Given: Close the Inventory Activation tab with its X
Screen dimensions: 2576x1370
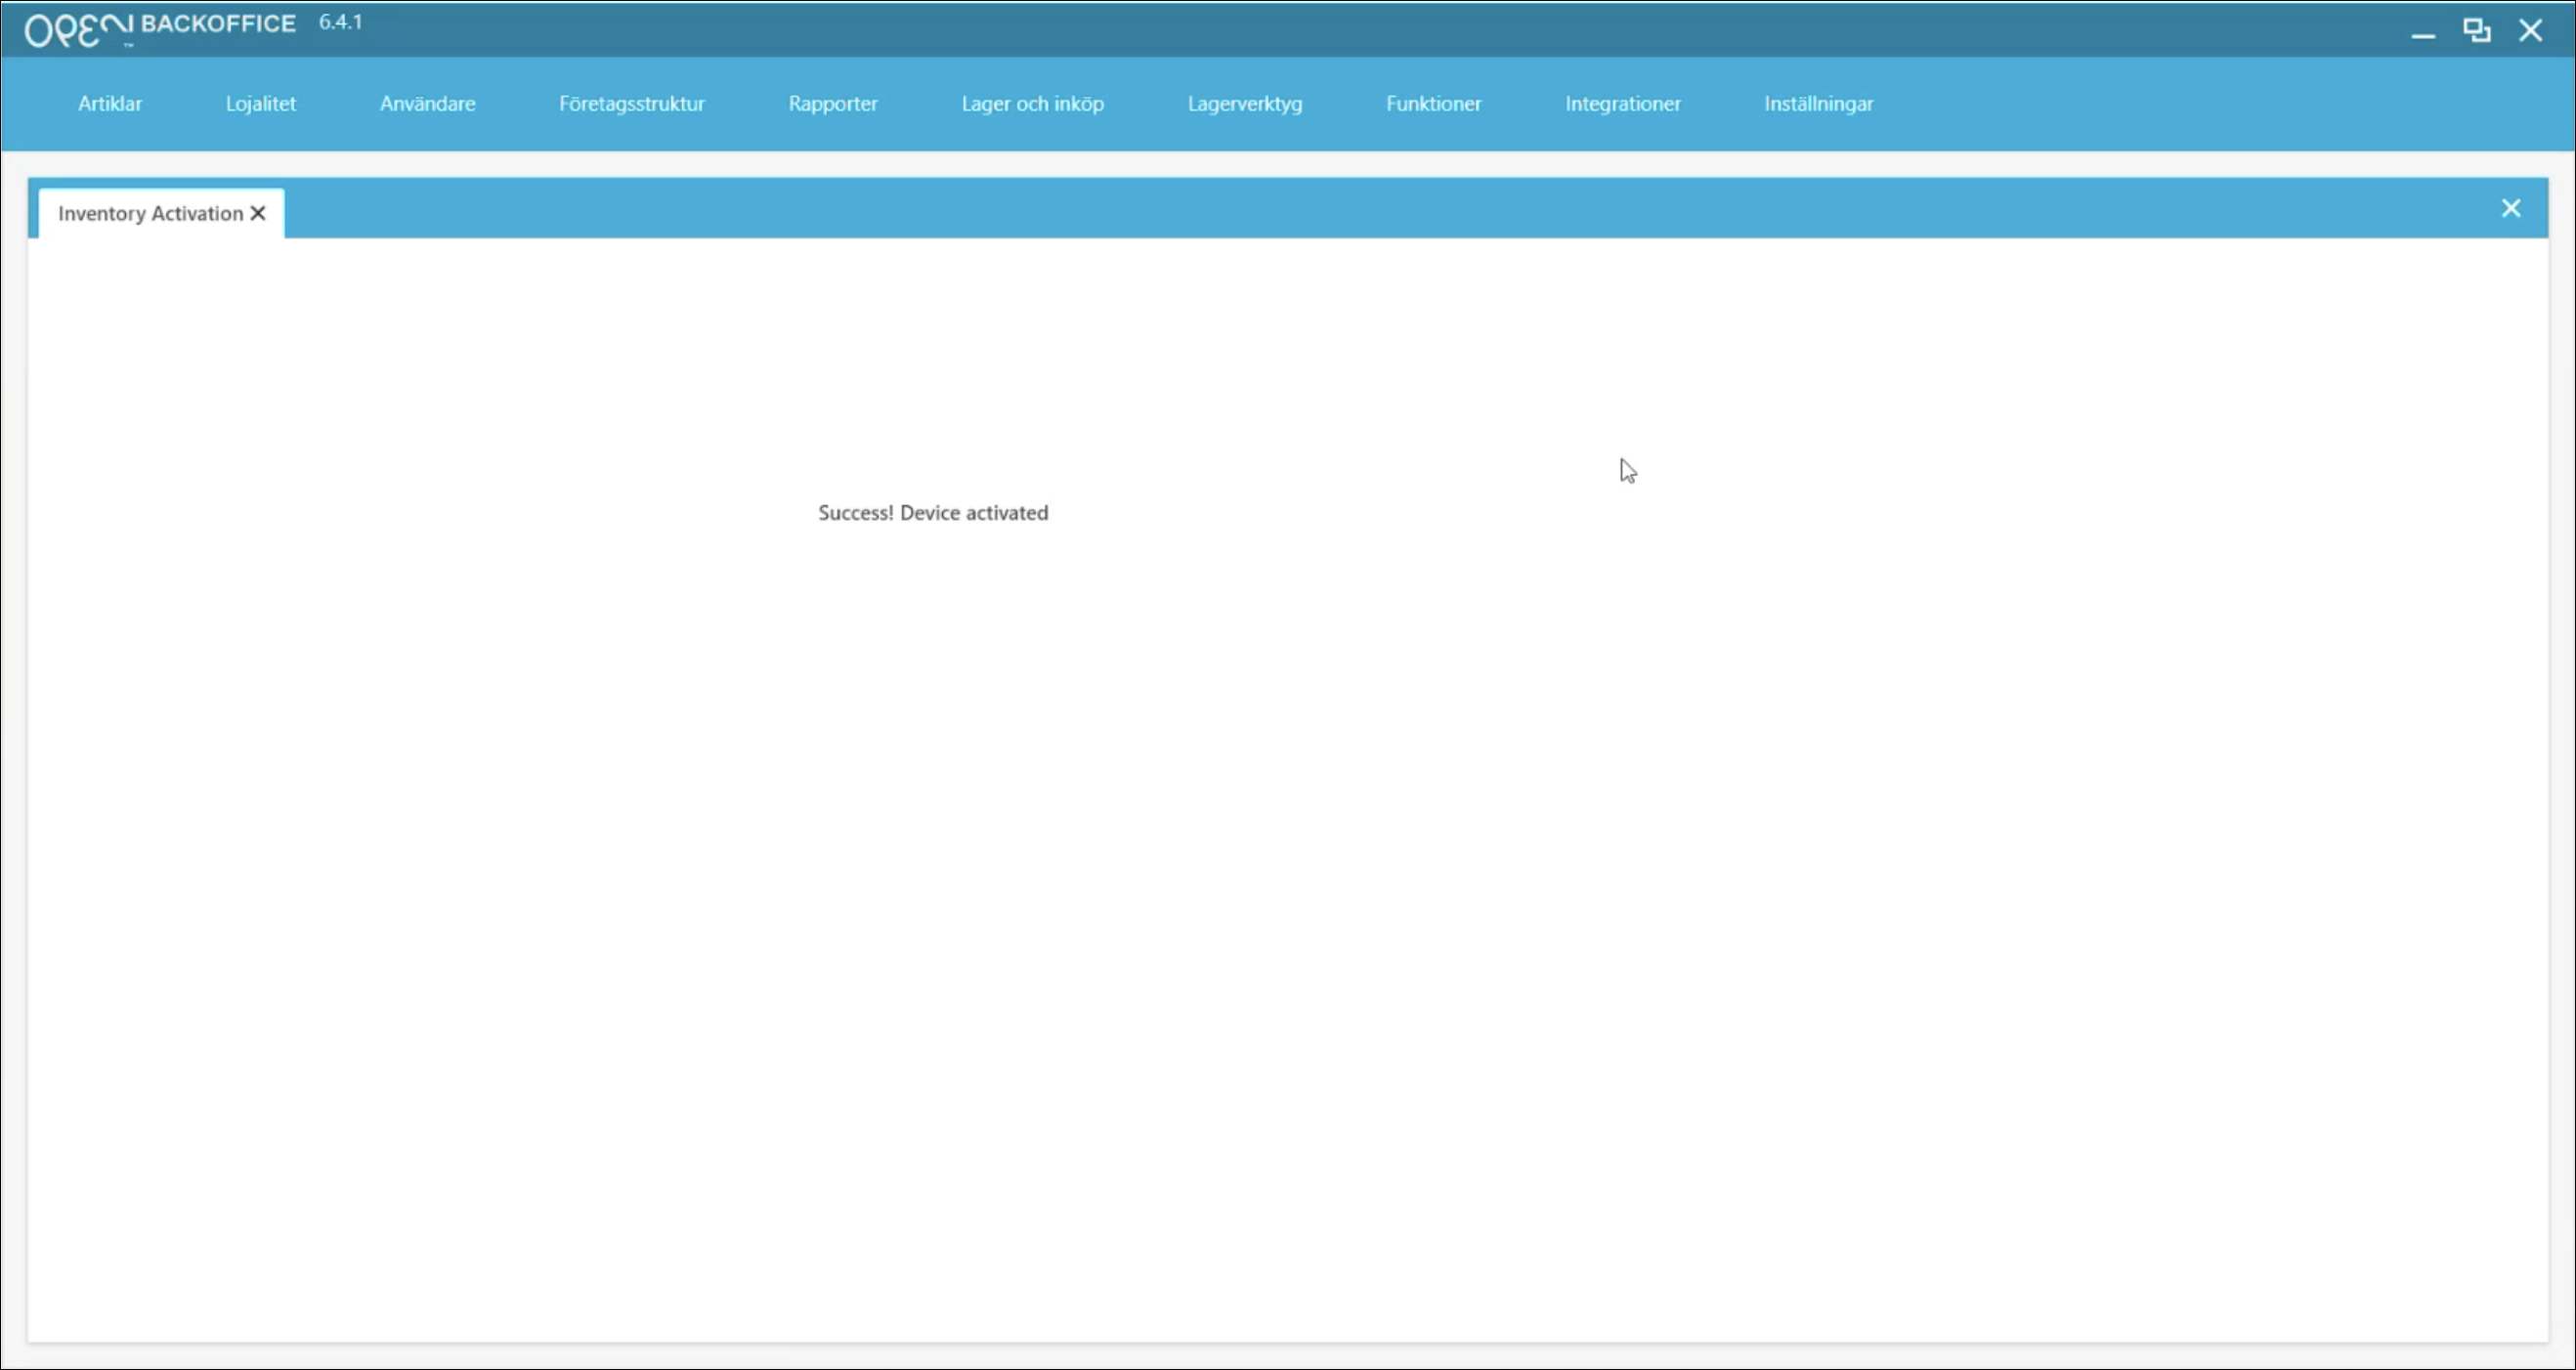Looking at the screenshot, I should pyautogui.click(x=258, y=213).
